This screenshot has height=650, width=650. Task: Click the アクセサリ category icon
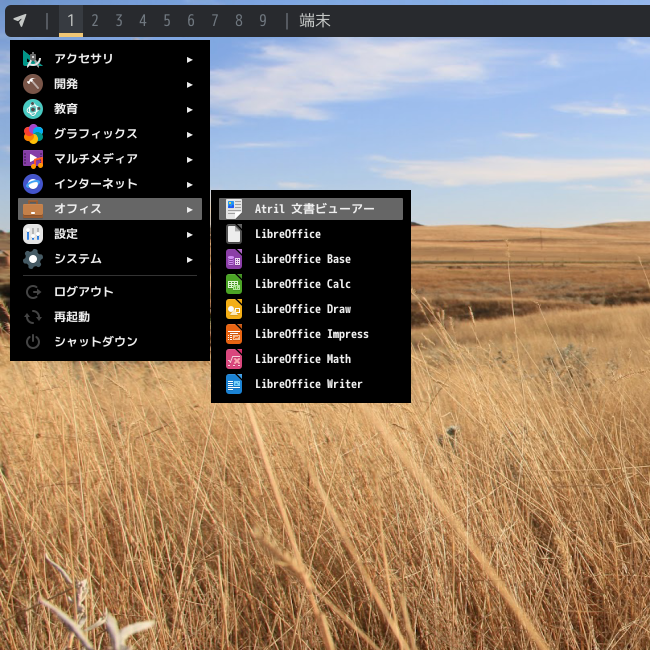[33, 59]
